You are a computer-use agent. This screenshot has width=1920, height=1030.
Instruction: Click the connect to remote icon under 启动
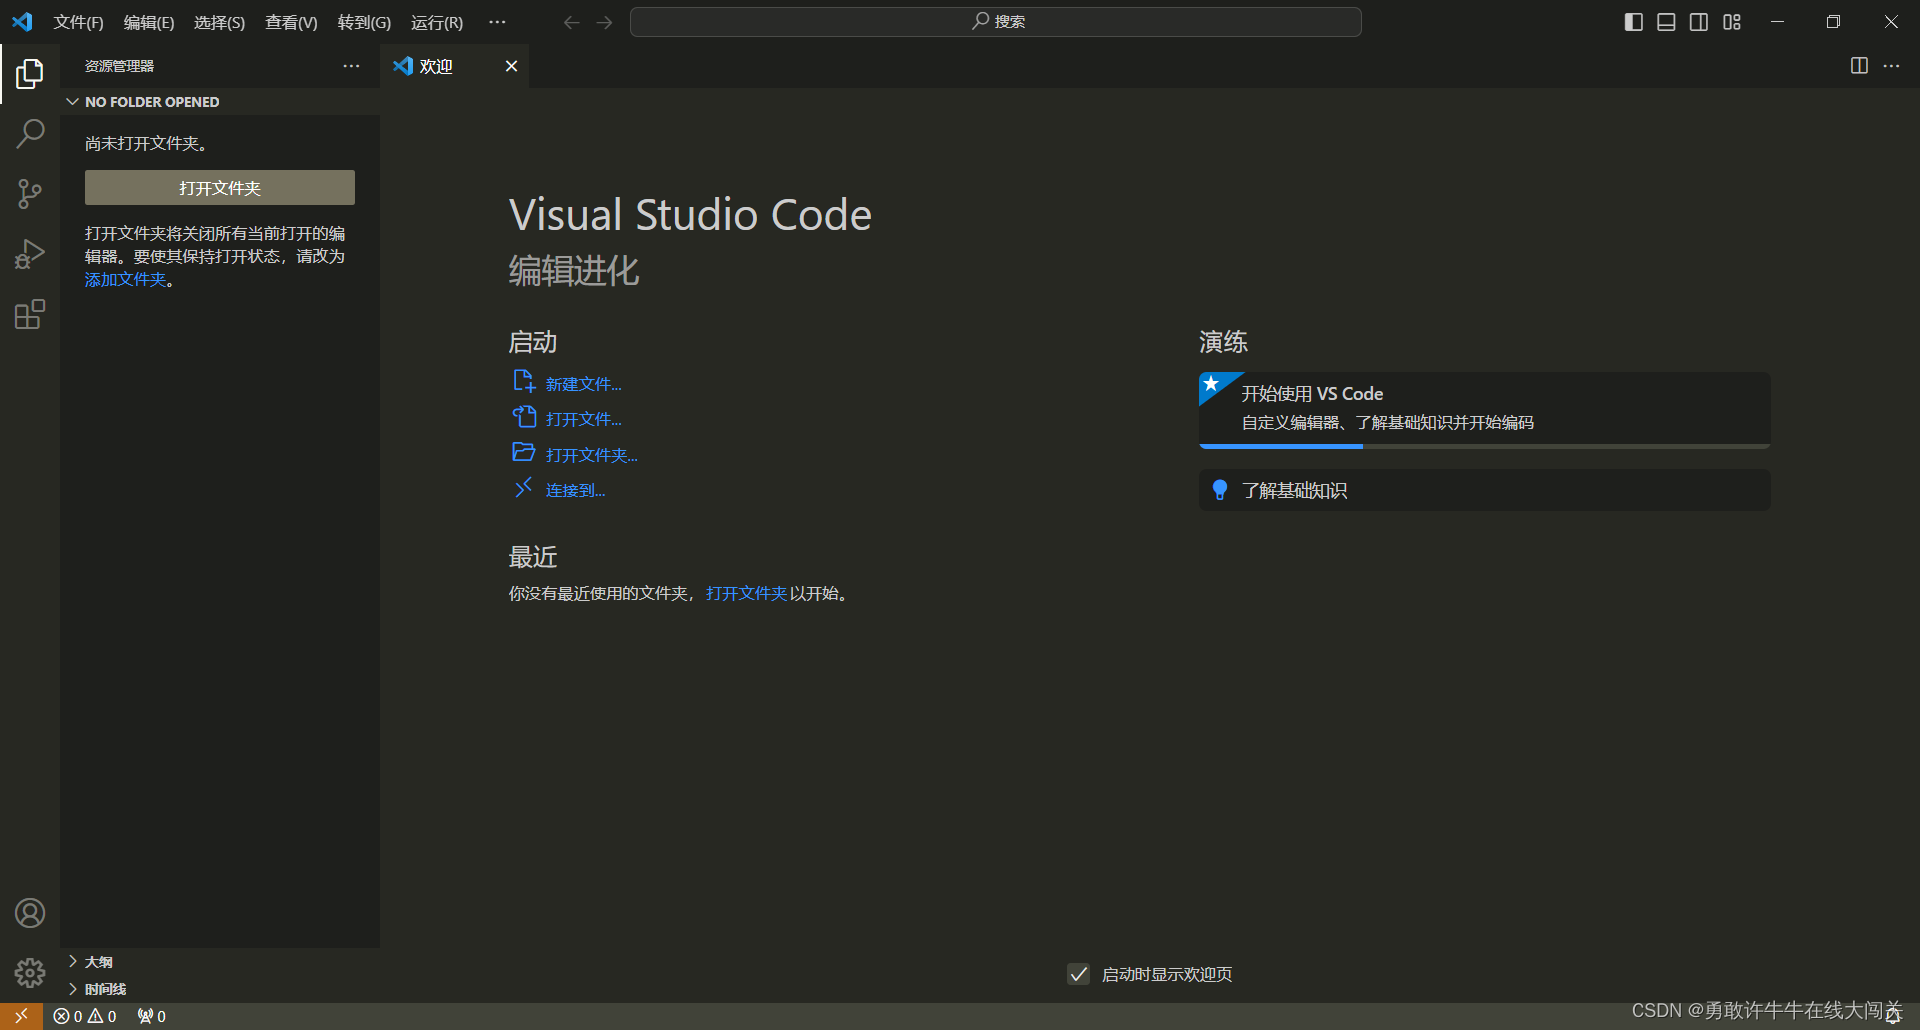pos(524,488)
